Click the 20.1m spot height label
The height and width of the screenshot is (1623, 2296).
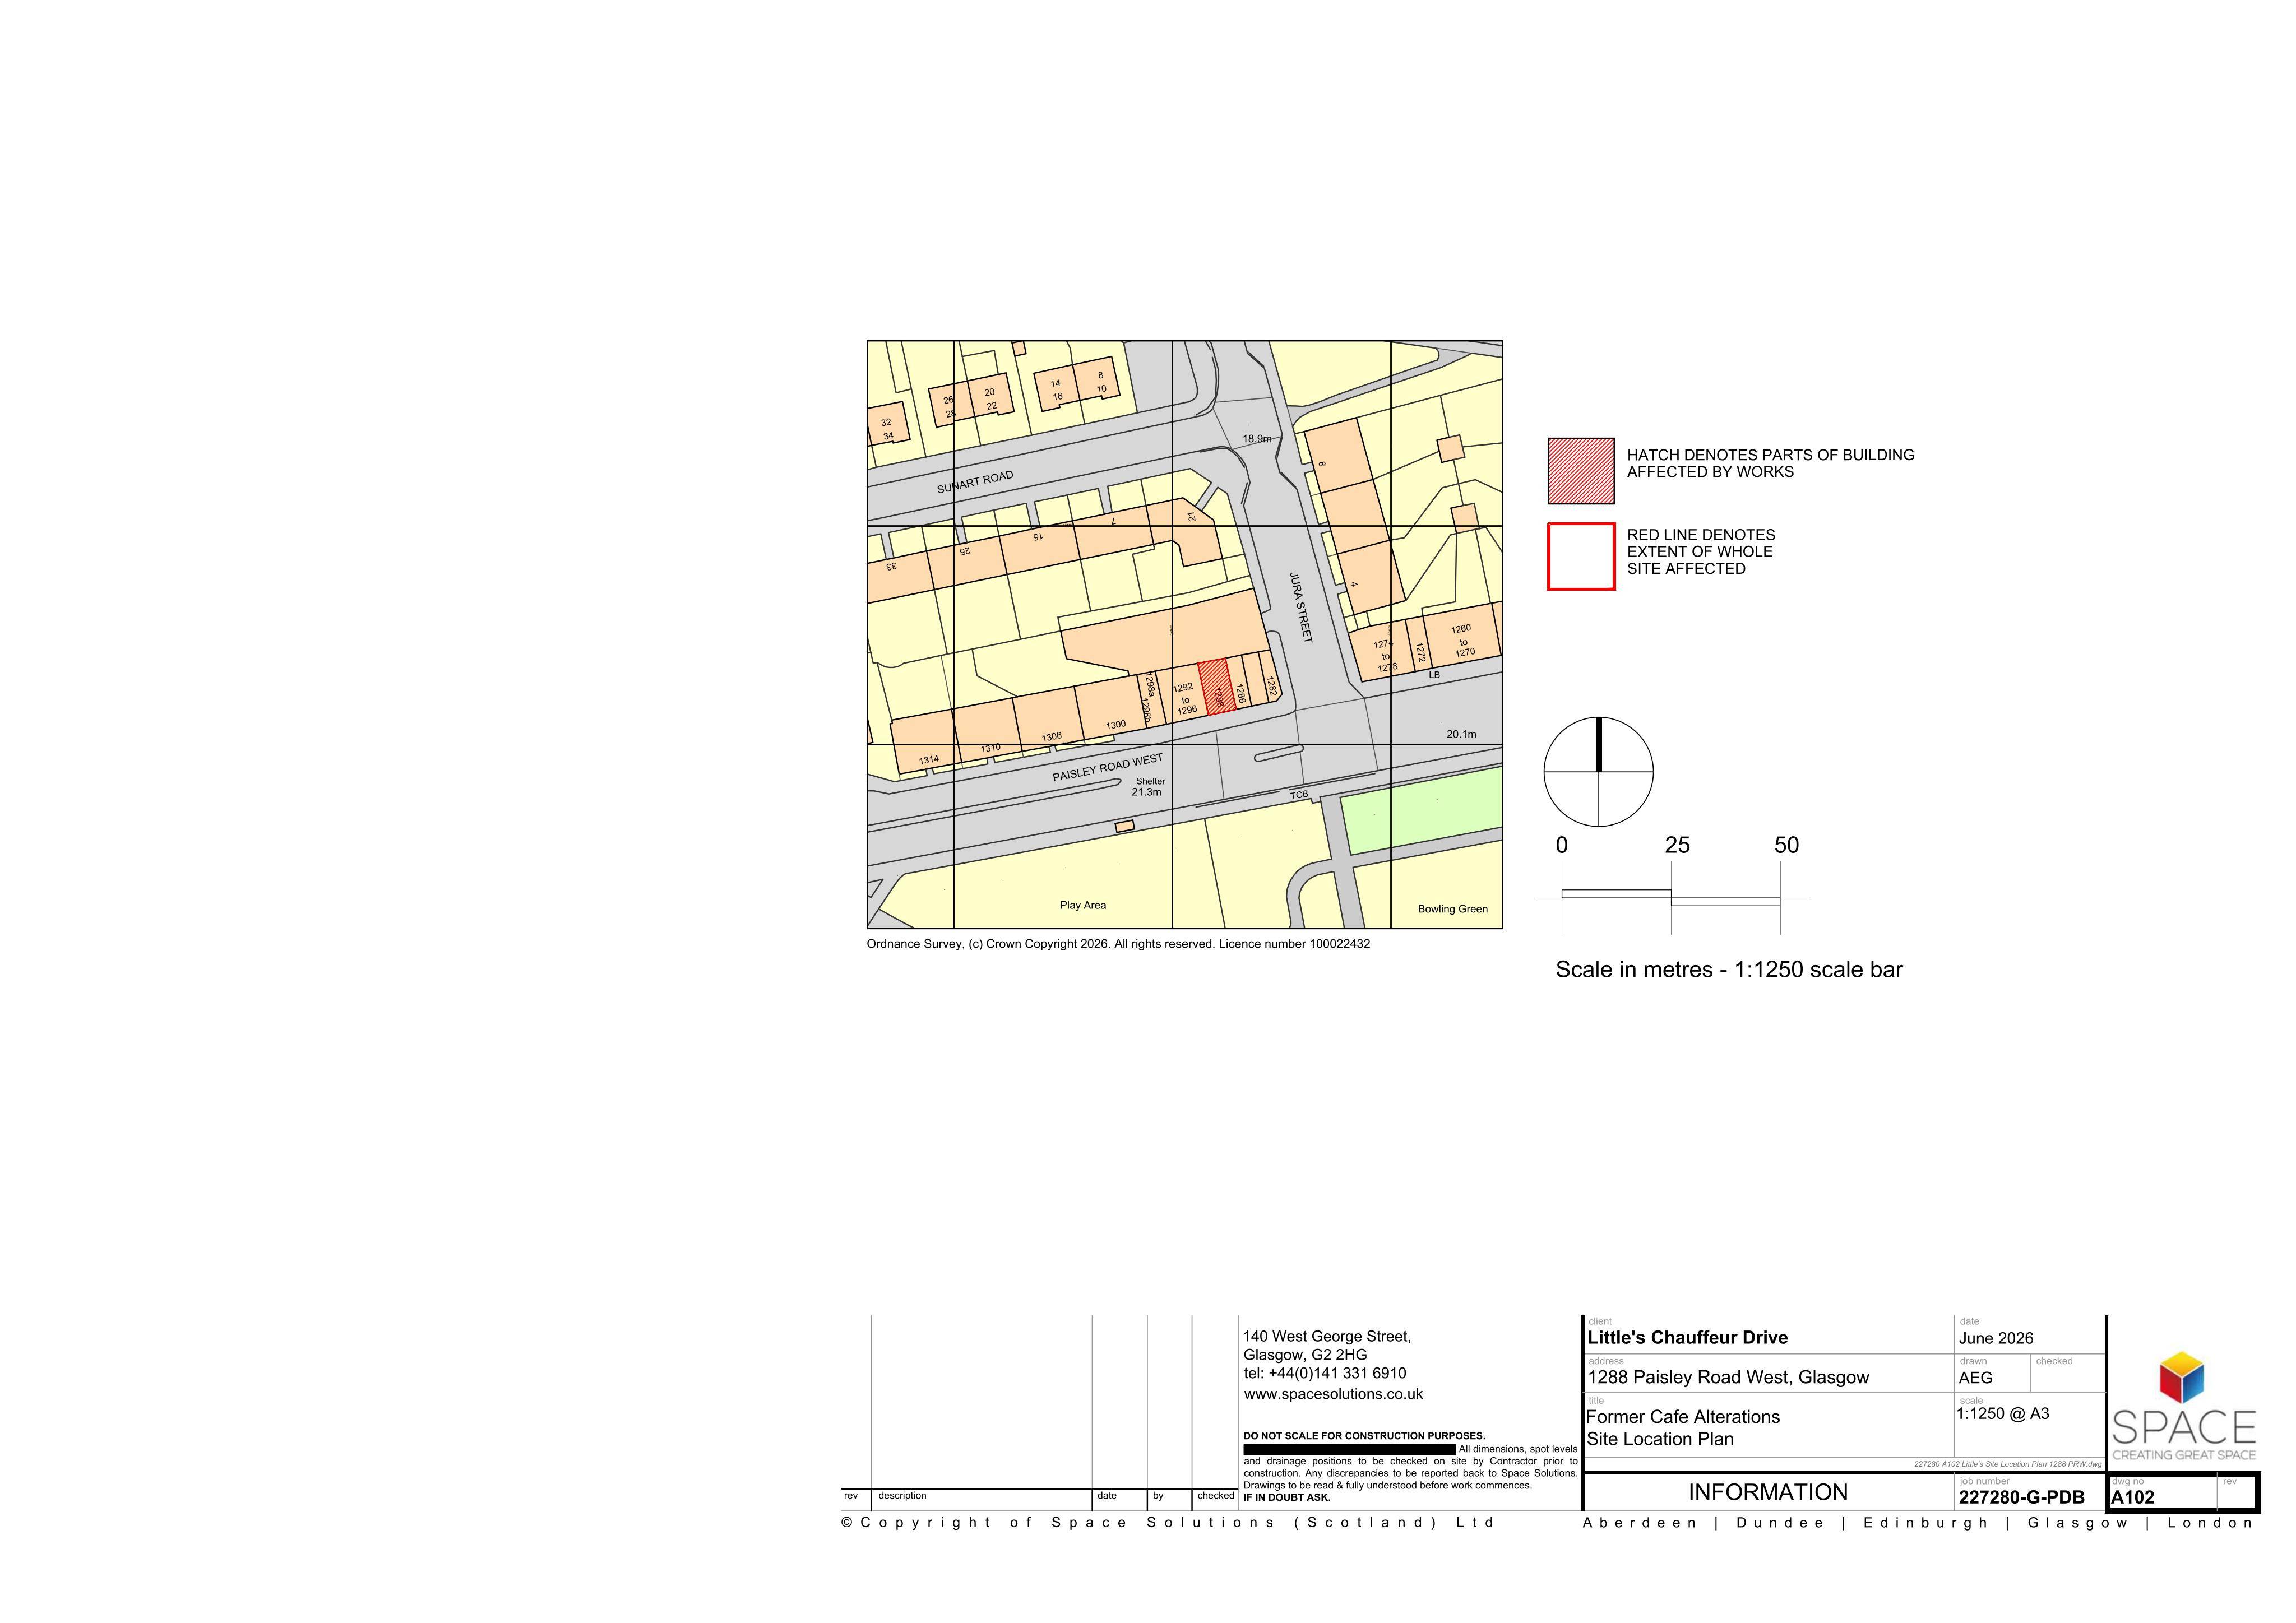pos(1461,734)
